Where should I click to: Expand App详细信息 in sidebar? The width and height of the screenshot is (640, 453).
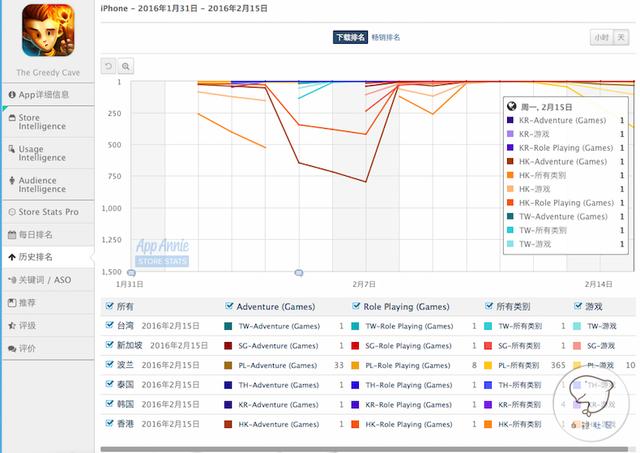point(44,94)
